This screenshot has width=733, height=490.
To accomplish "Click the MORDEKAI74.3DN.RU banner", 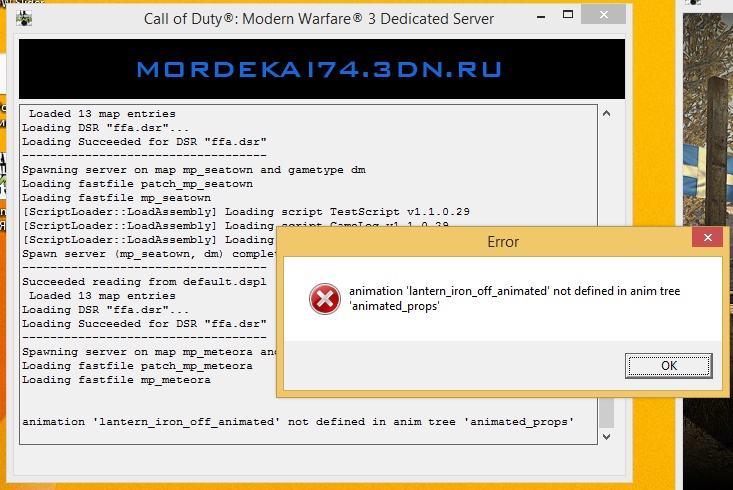I will (x=322, y=69).
